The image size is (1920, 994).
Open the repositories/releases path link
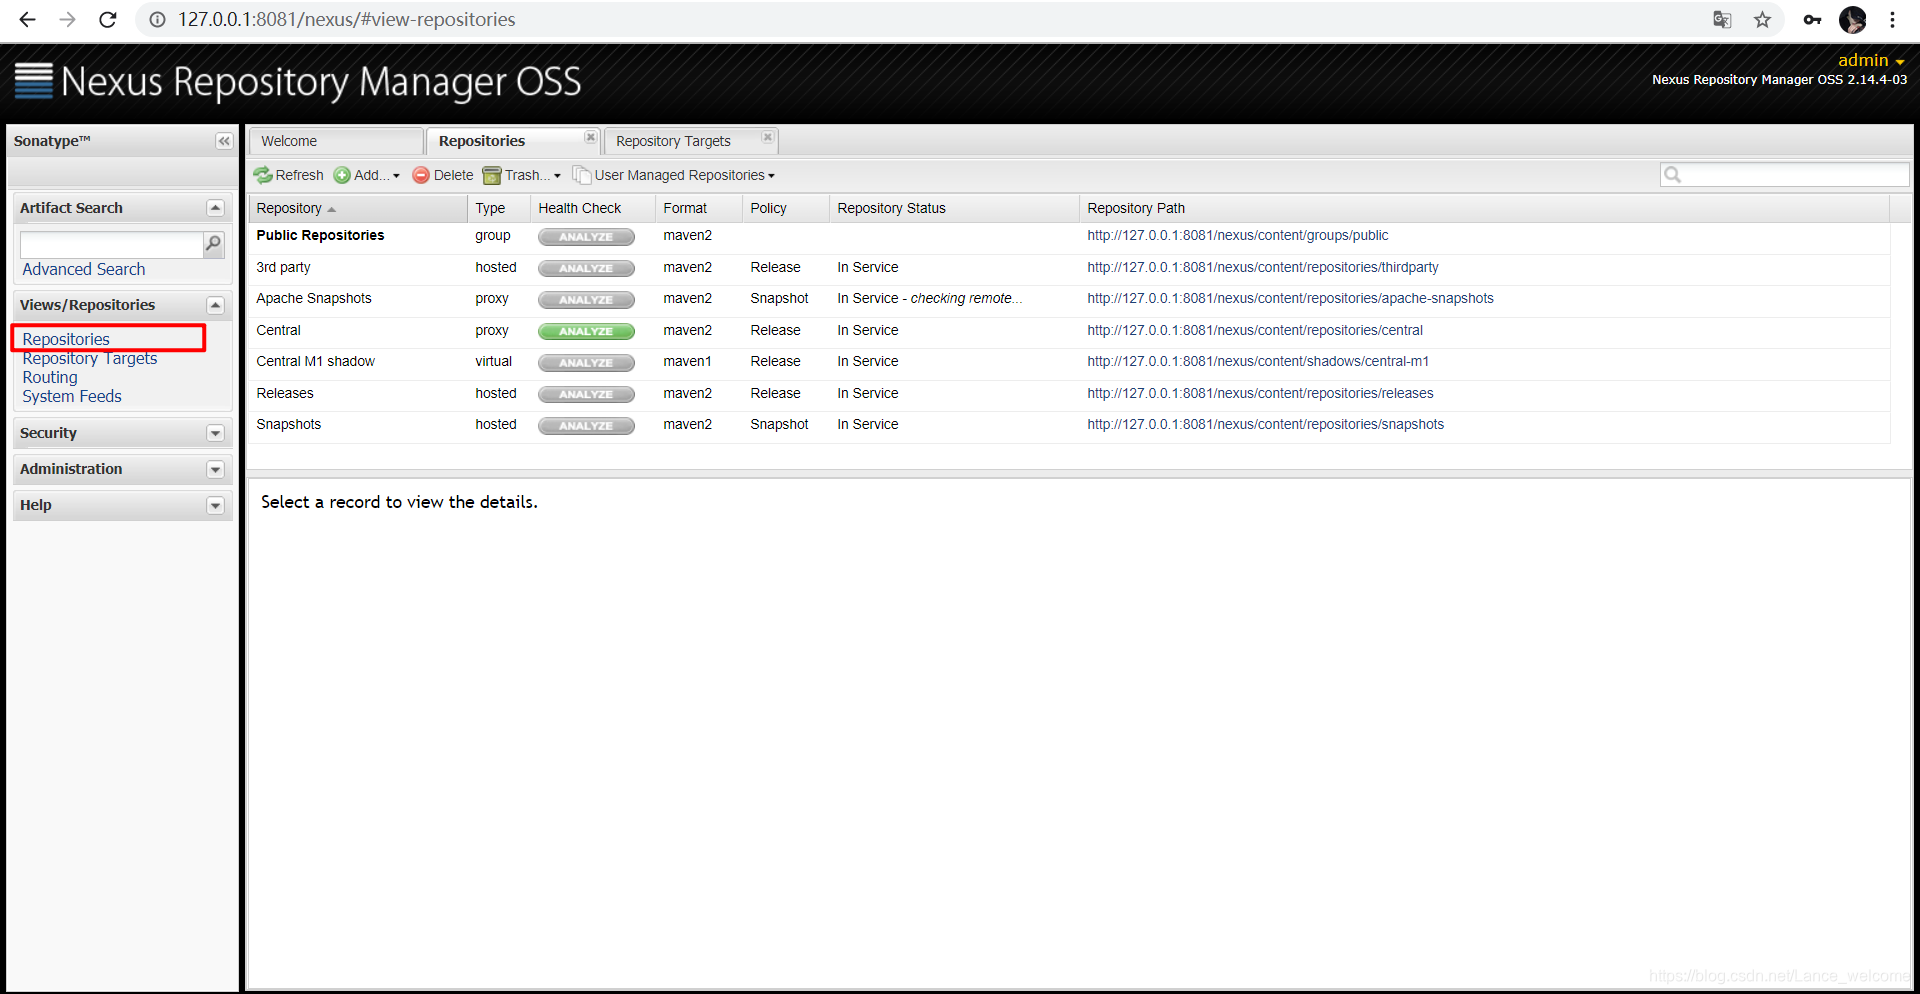click(x=1260, y=393)
